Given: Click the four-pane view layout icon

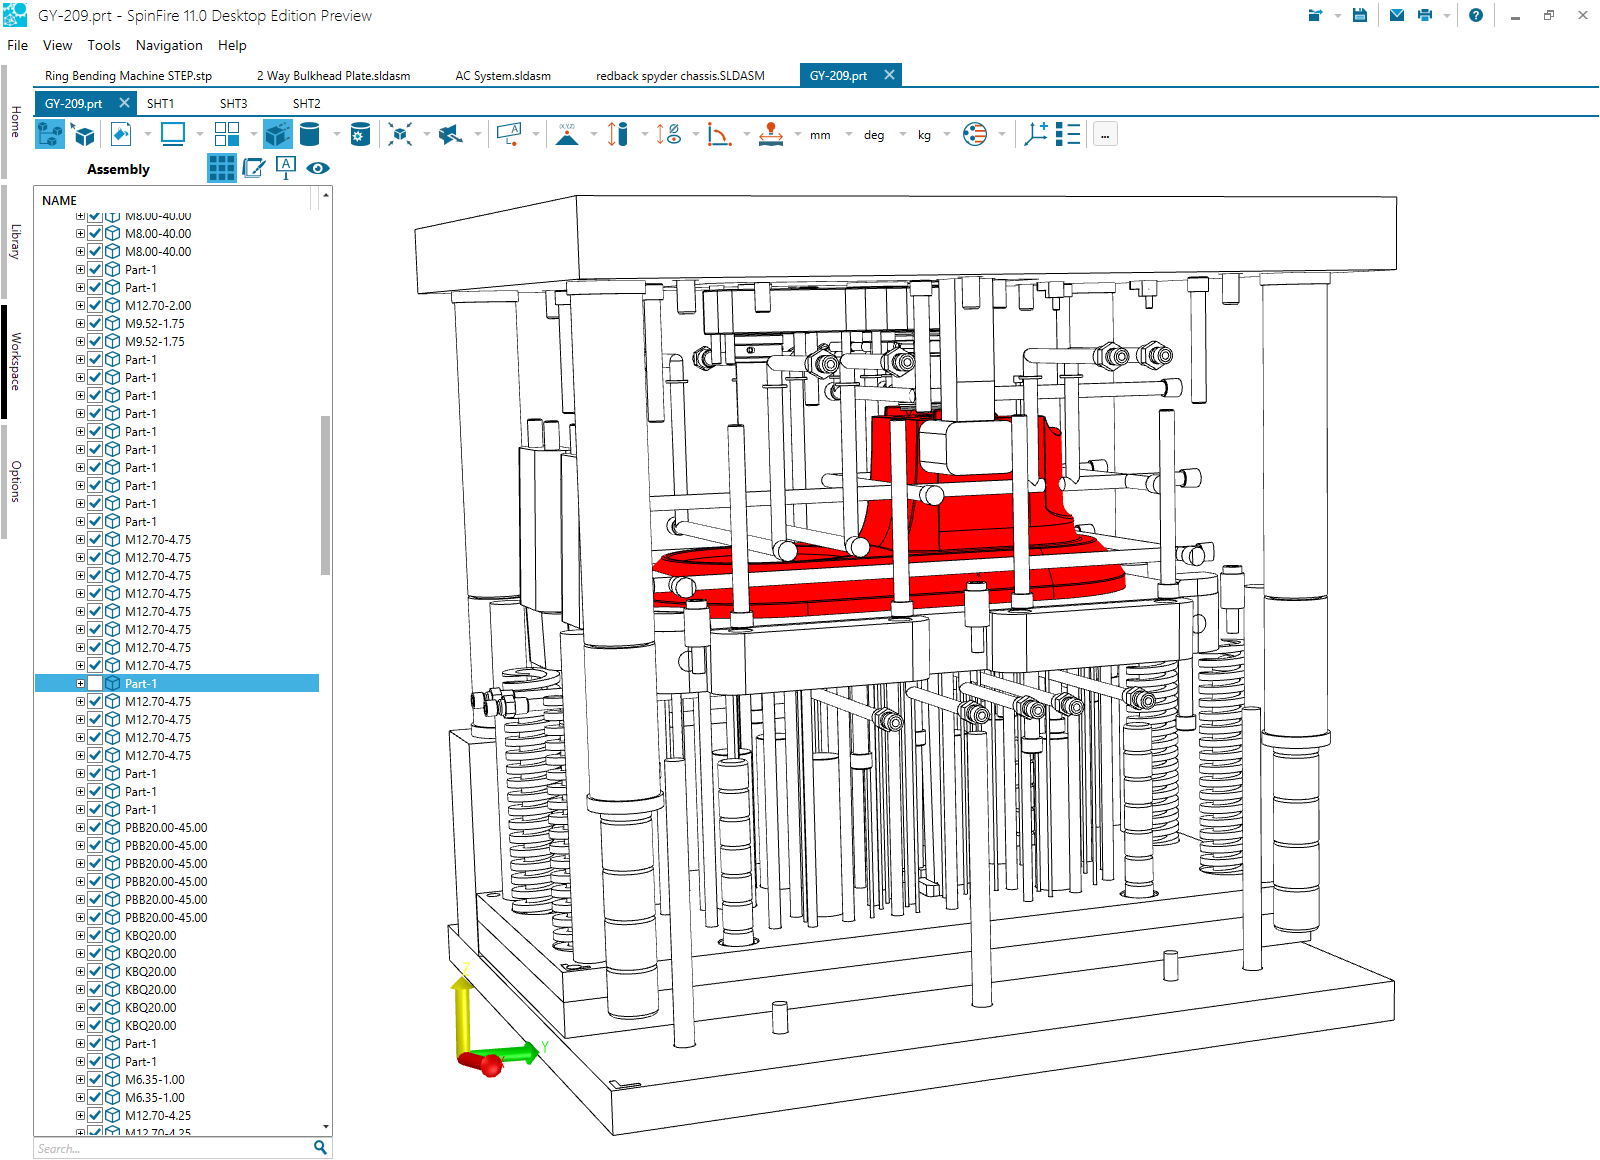Looking at the screenshot, I should [227, 134].
